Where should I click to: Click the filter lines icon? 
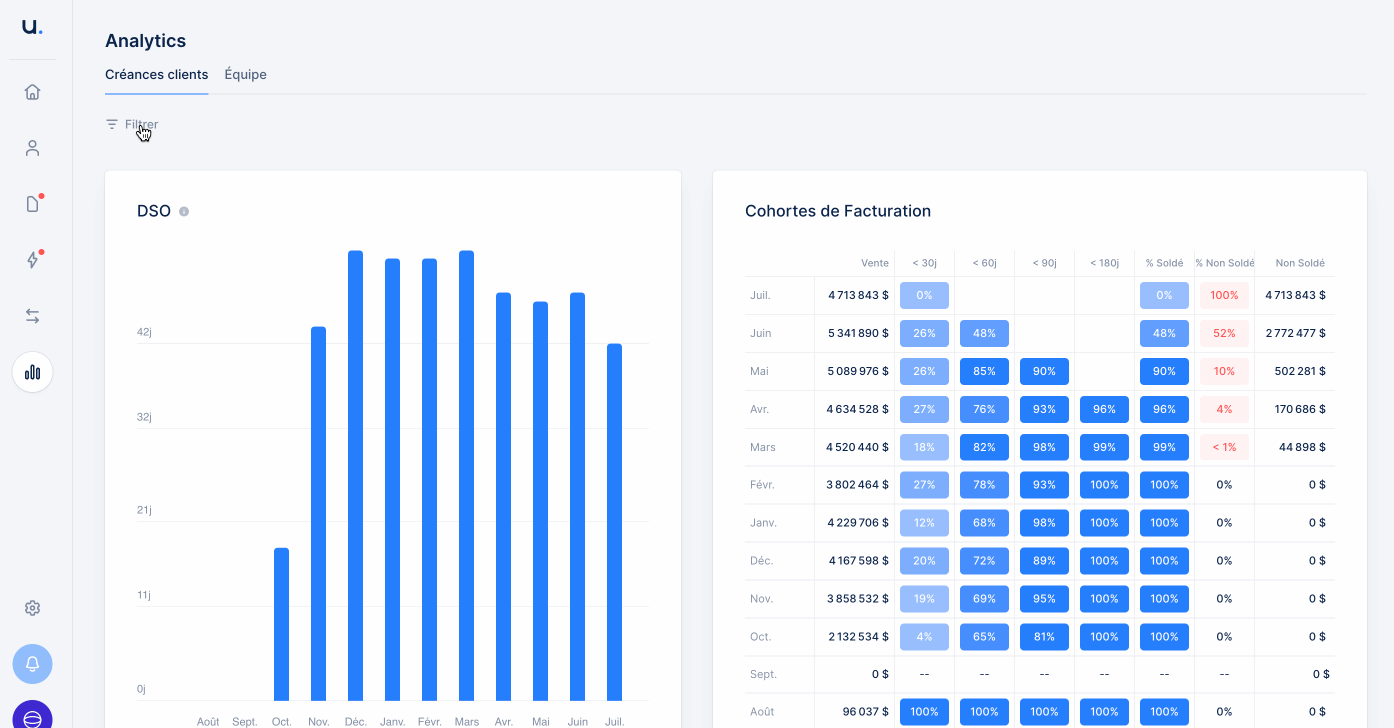click(x=112, y=125)
